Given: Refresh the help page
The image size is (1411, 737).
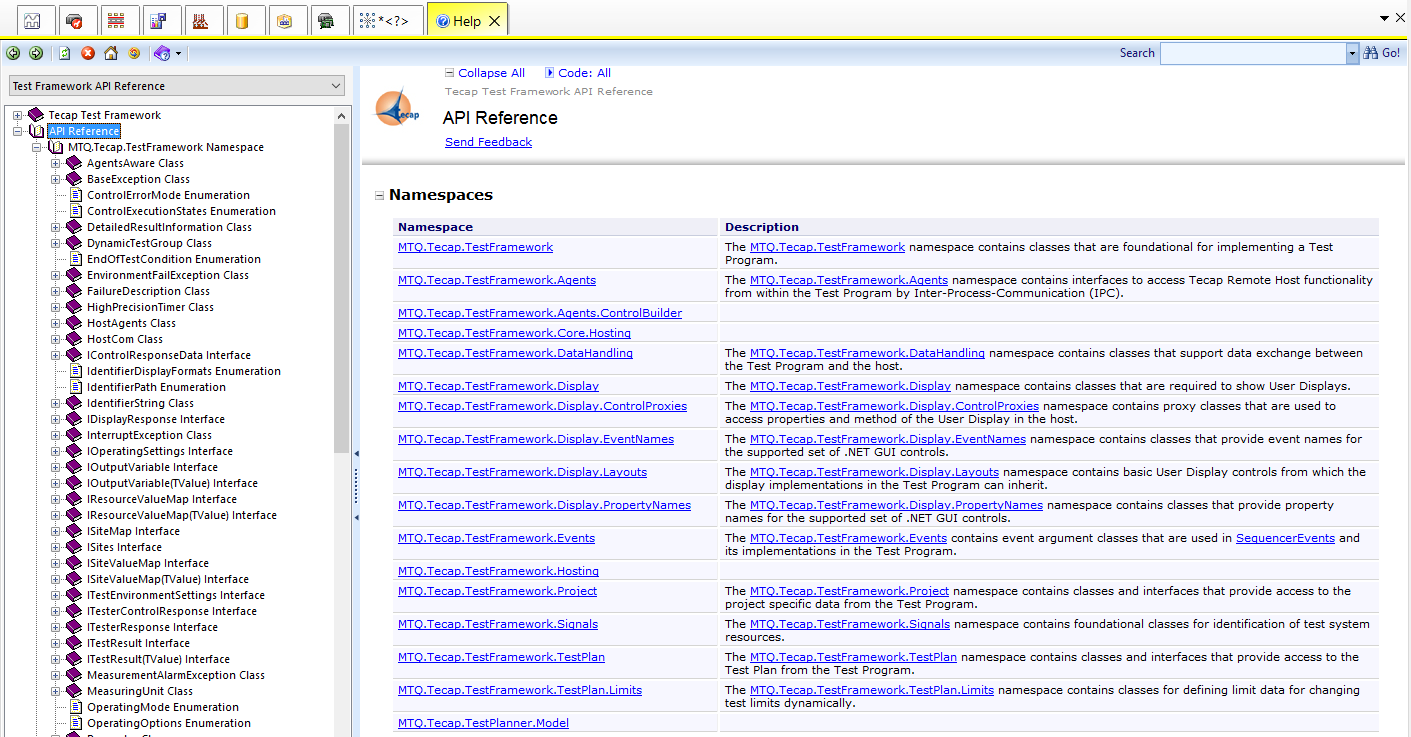Looking at the screenshot, I should tap(64, 53).
